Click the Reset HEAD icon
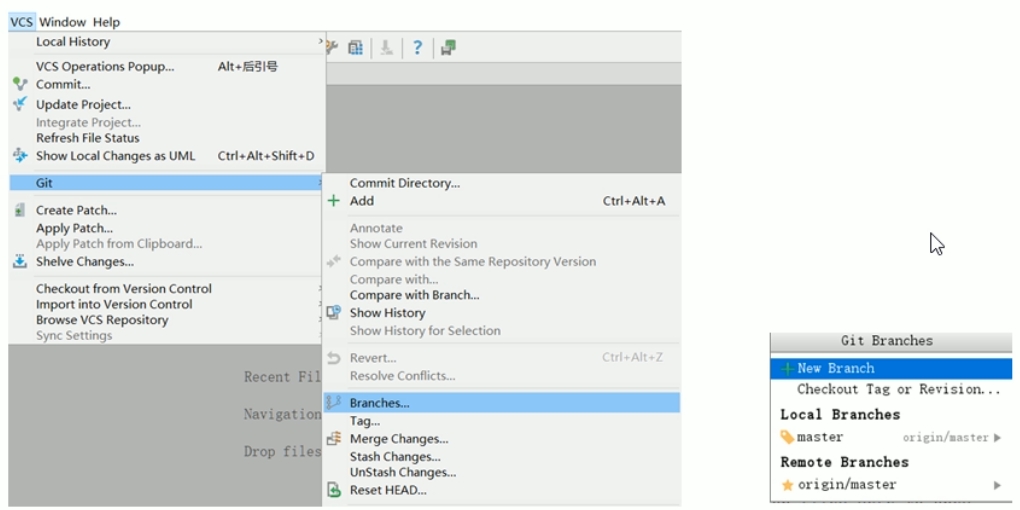Image resolution: width=1020 pixels, height=510 pixels. pos(334,490)
